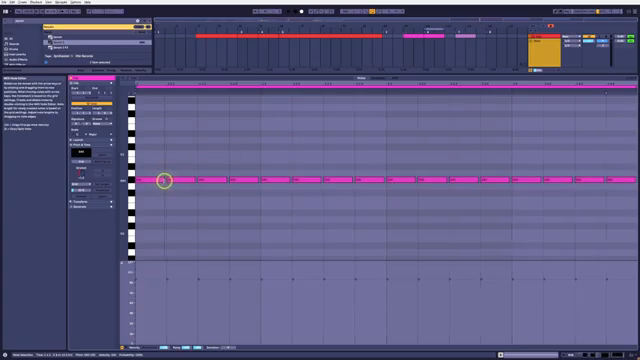Click the Stretch knob
Viewport: 640px width, 360px height.
pyautogui.click(x=80, y=173)
